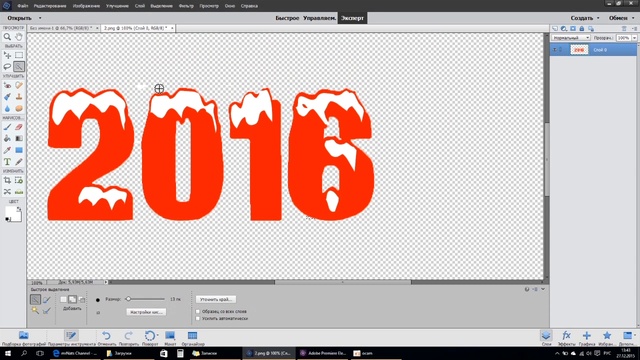This screenshot has height=360, width=640.
Task: Toggle visibility eye of layer Слой 0
Action: [x=555, y=50]
